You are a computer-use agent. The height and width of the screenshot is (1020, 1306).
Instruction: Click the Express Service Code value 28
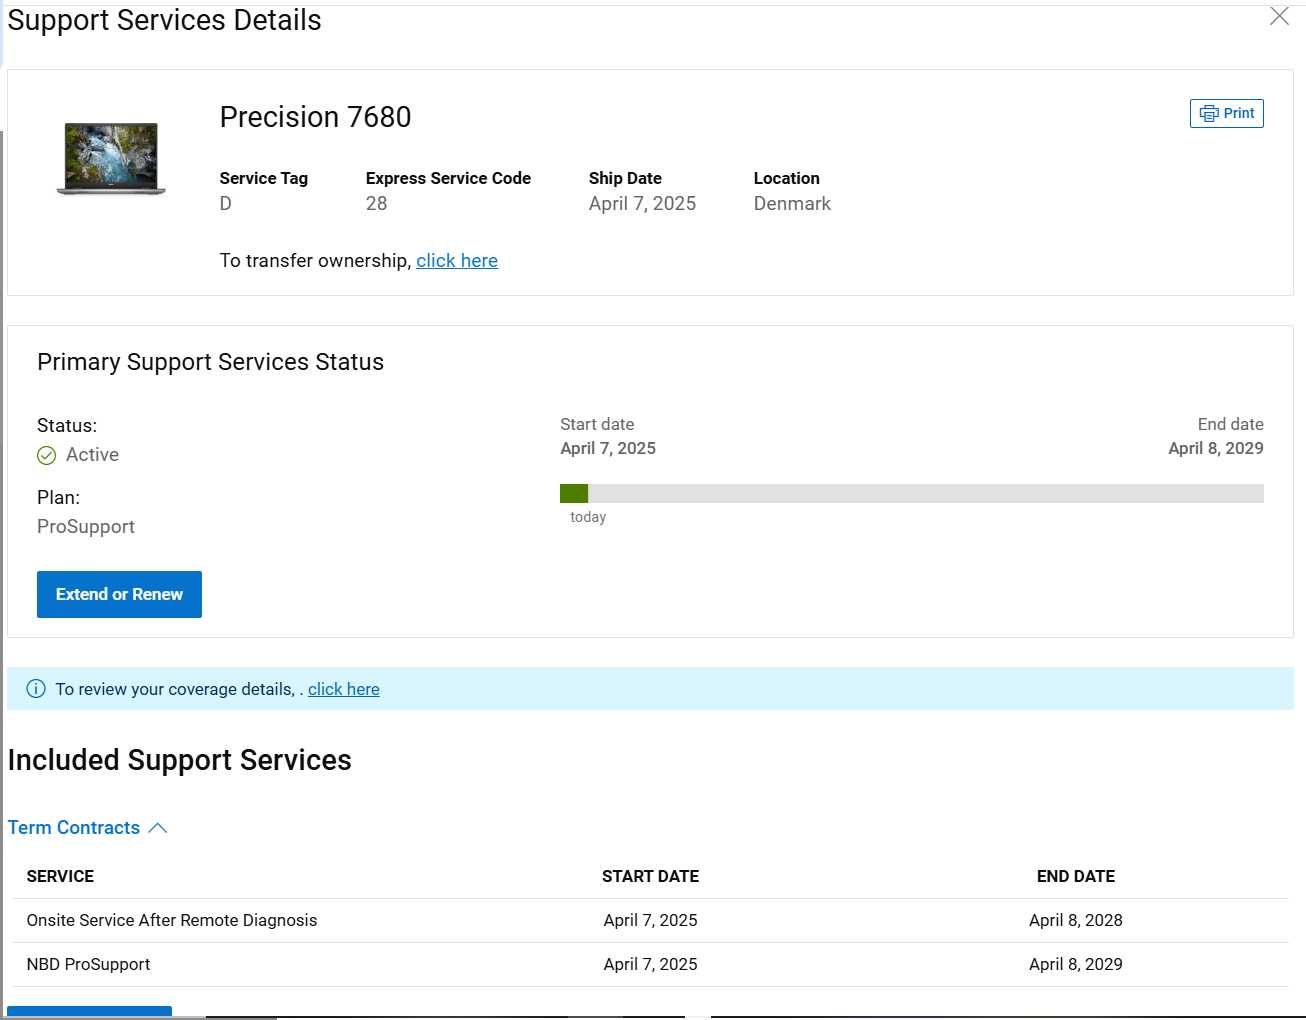pyautogui.click(x=376, y=203)
